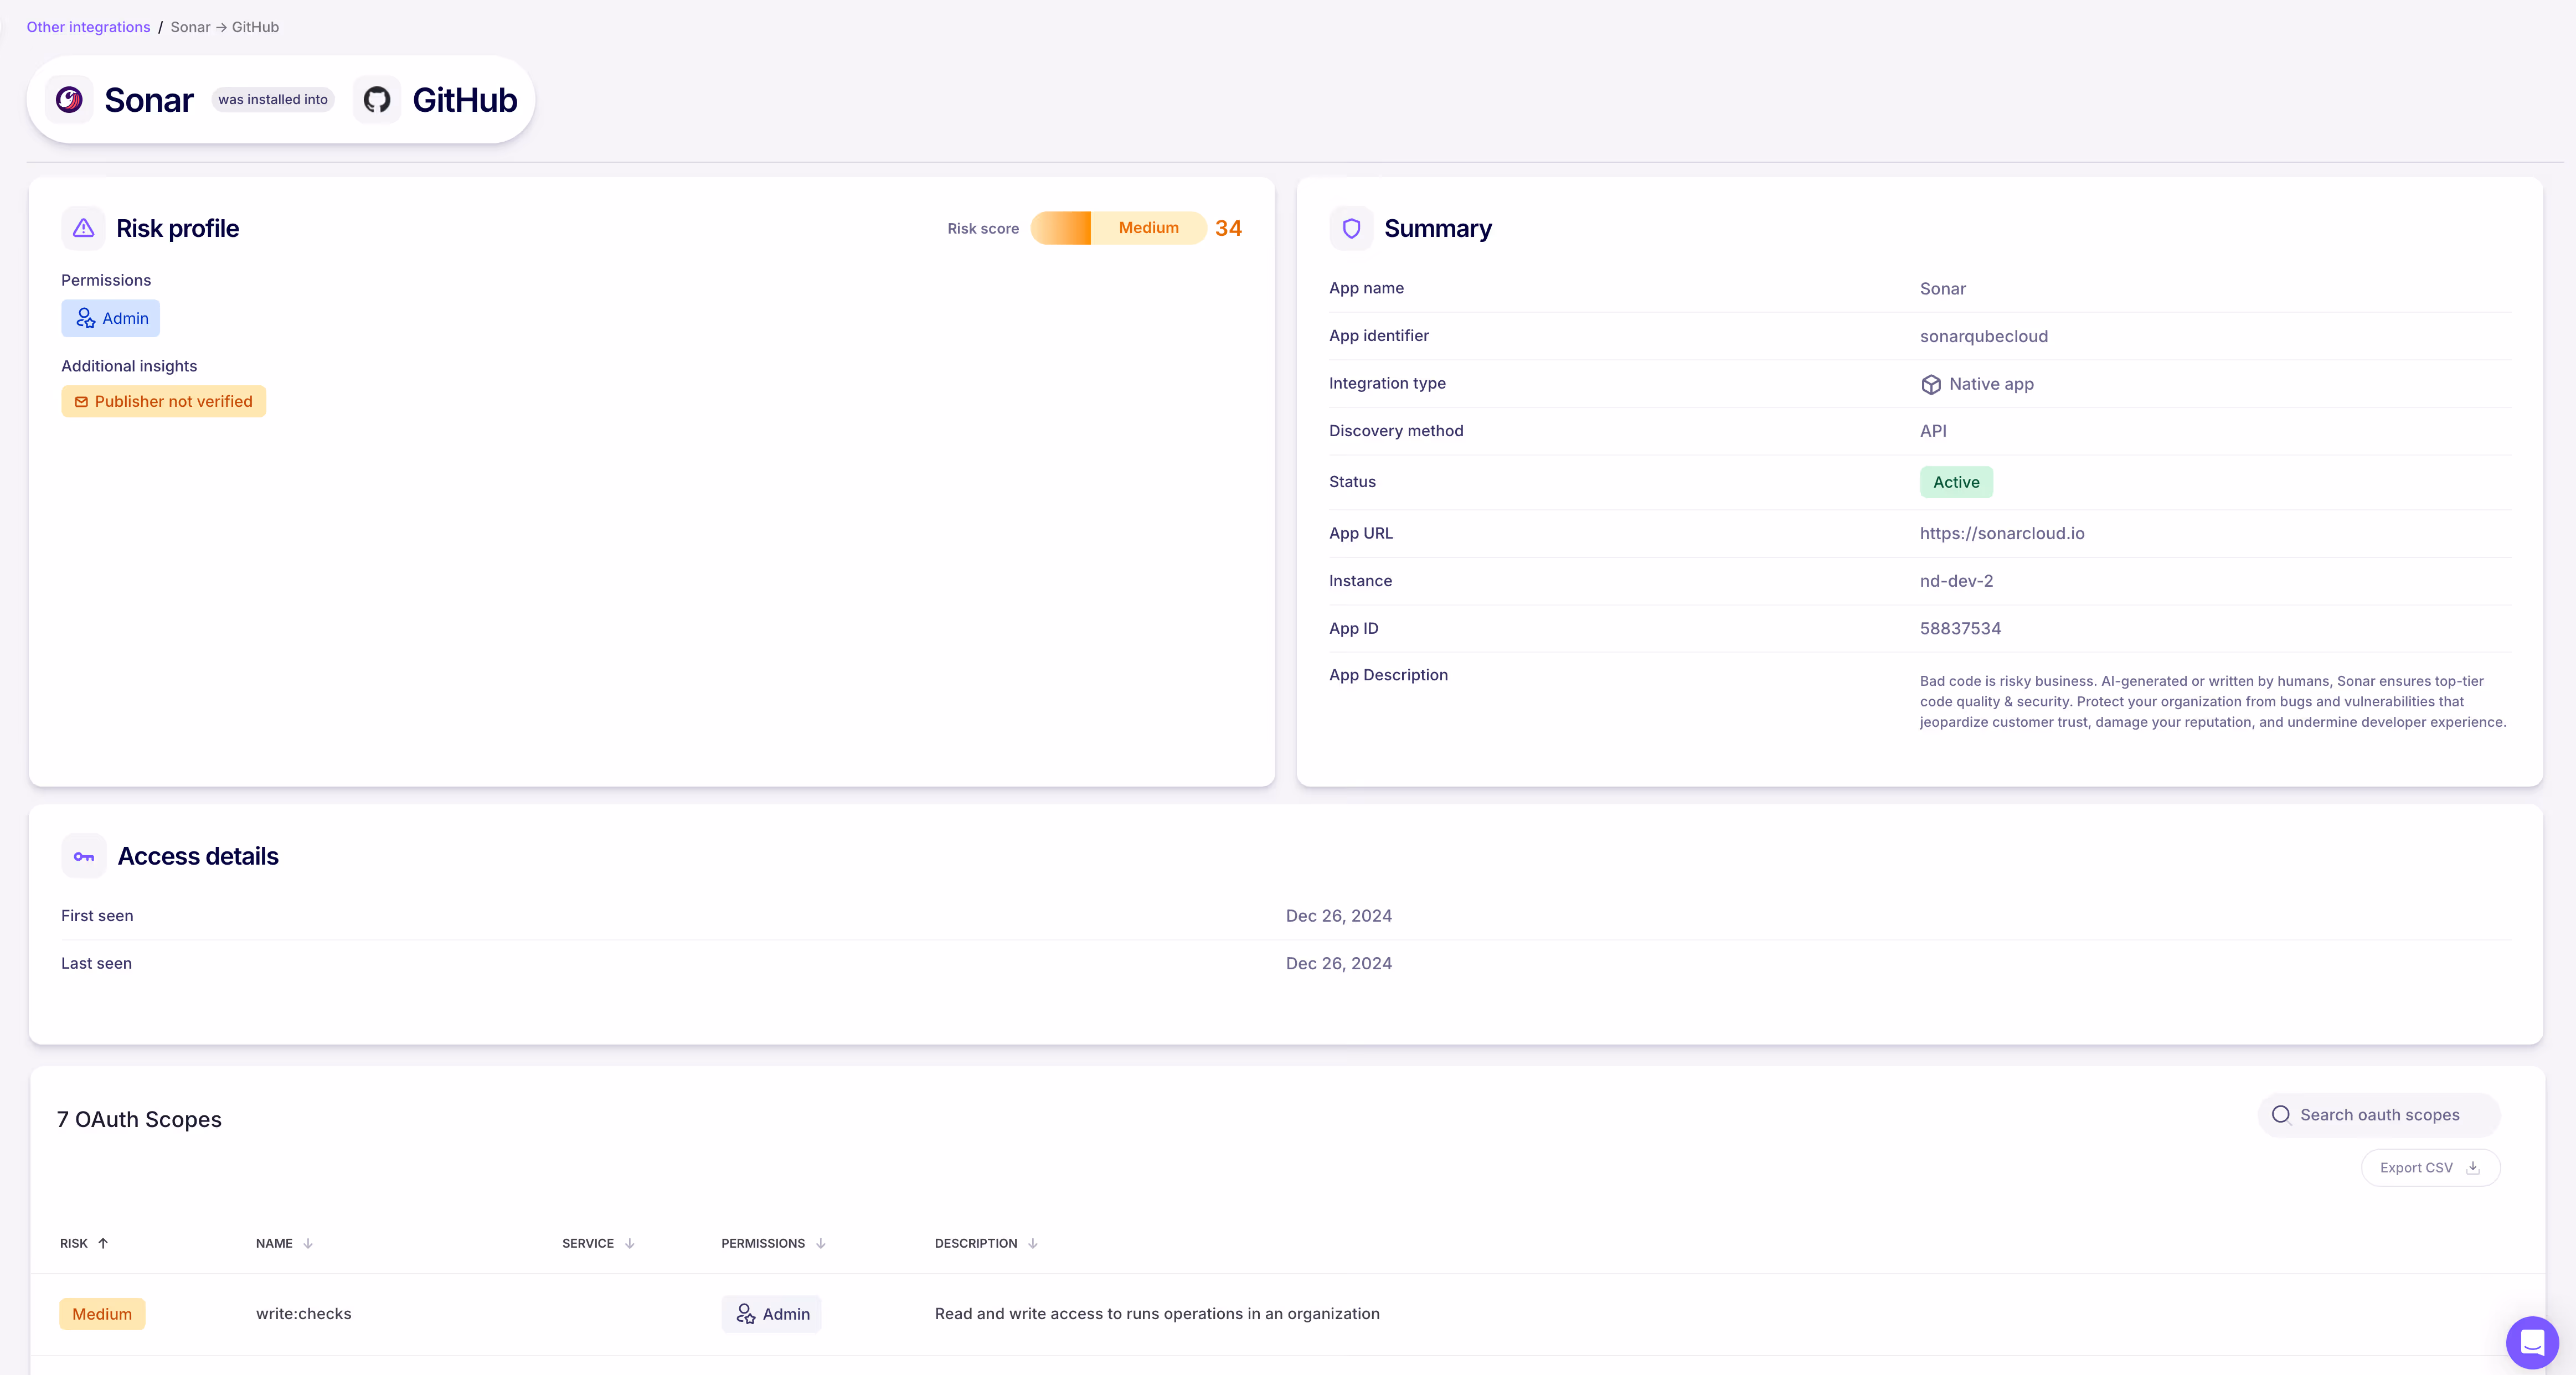Viewport: 2576px width, 1375px height.
Task: Open the chat support widget
Action: 2532,1342
